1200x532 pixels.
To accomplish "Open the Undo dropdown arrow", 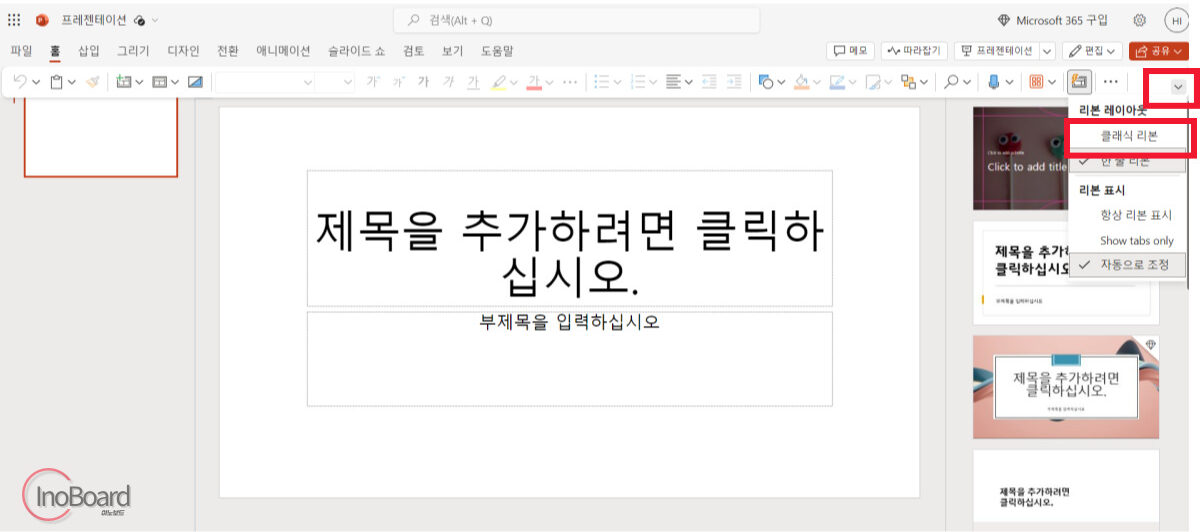I will 36,82.
